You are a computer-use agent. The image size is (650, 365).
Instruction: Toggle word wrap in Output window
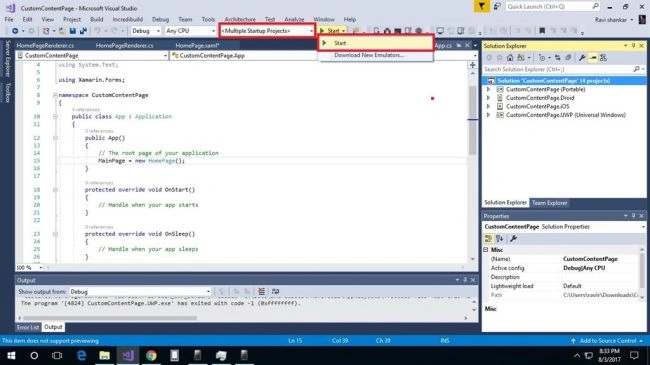[x=275, y=292]
